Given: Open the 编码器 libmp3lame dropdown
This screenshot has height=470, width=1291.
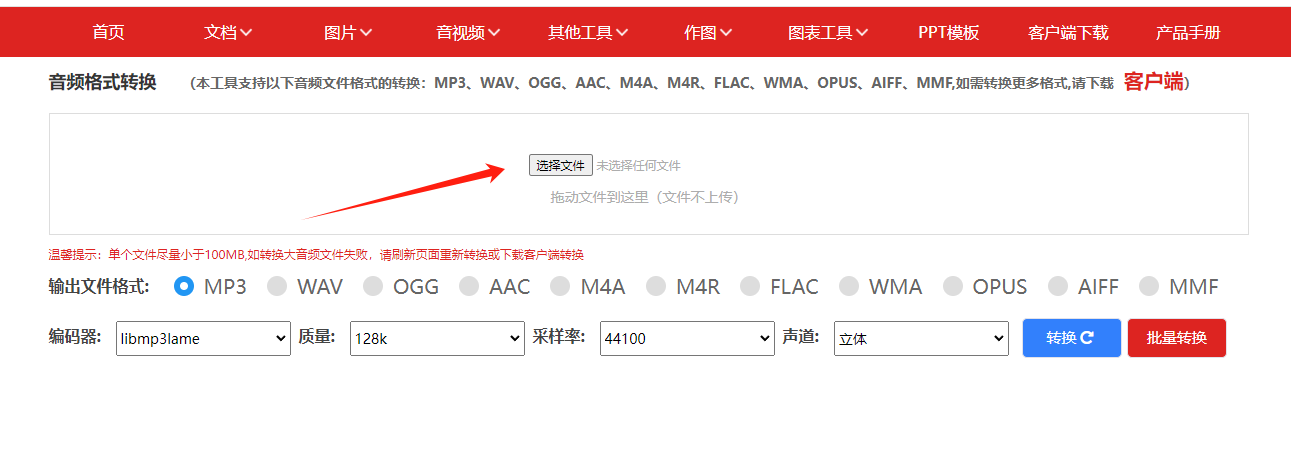Looking at the screenshot, I should 203,338.
